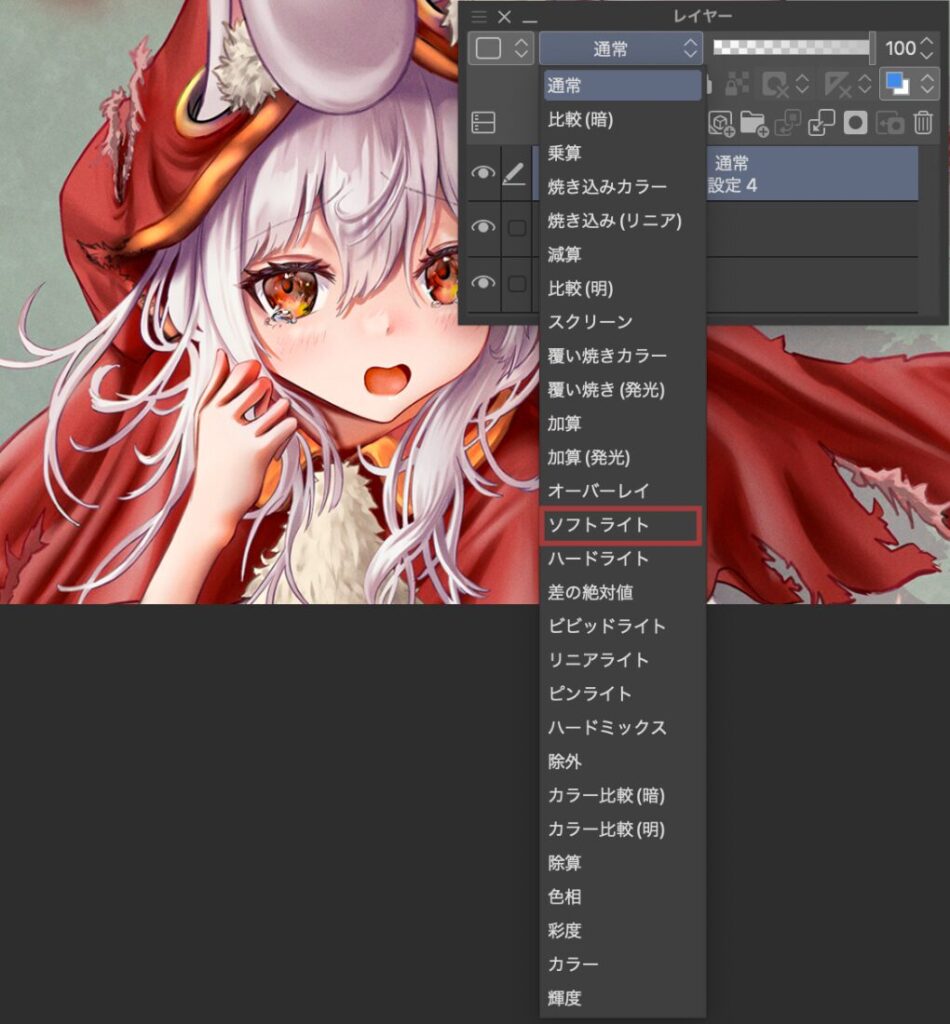Choose the 焼き込みカラー blend mode
The height and width of the screenshot is (1024, 950).
622,187
